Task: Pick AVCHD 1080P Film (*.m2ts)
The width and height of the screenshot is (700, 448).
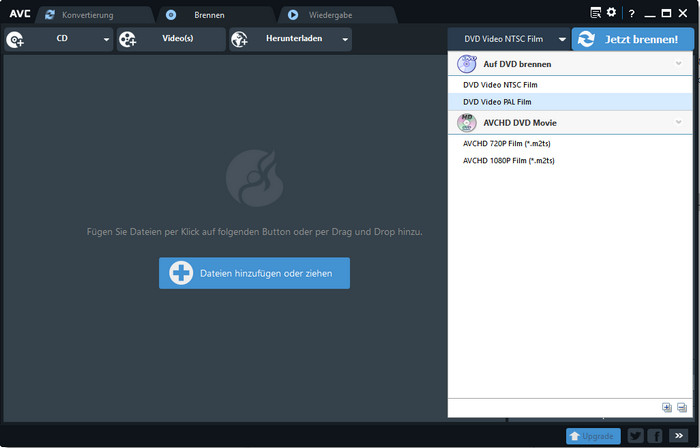Action: click(x=570, y=161)
